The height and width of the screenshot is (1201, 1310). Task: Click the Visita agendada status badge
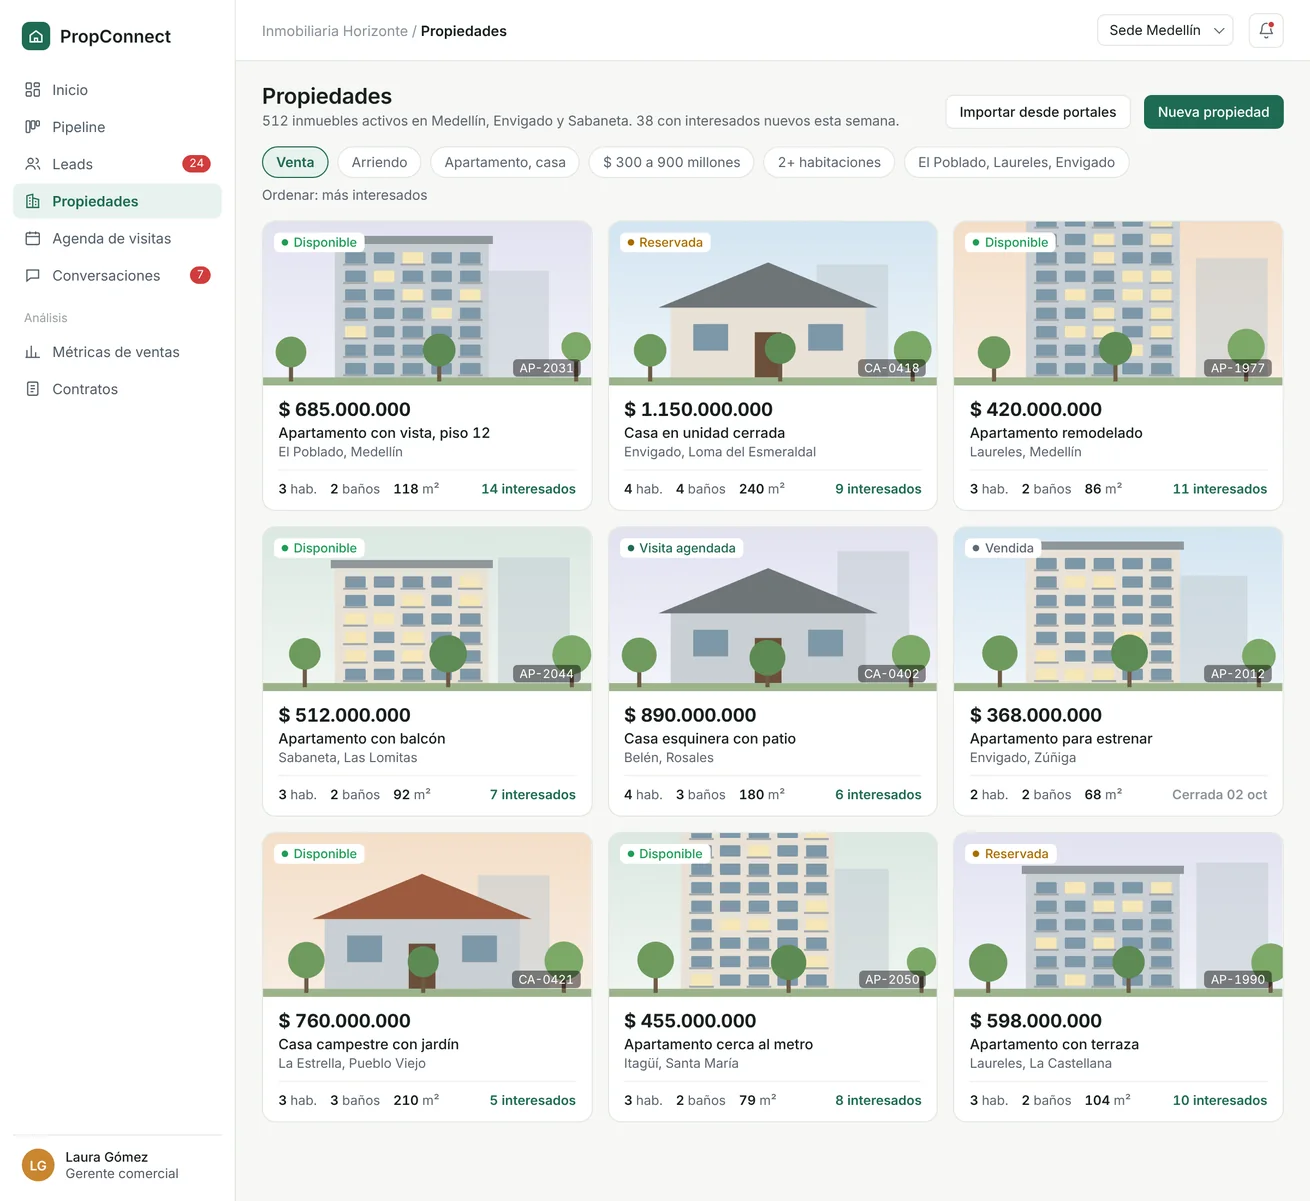coord(681,548)
